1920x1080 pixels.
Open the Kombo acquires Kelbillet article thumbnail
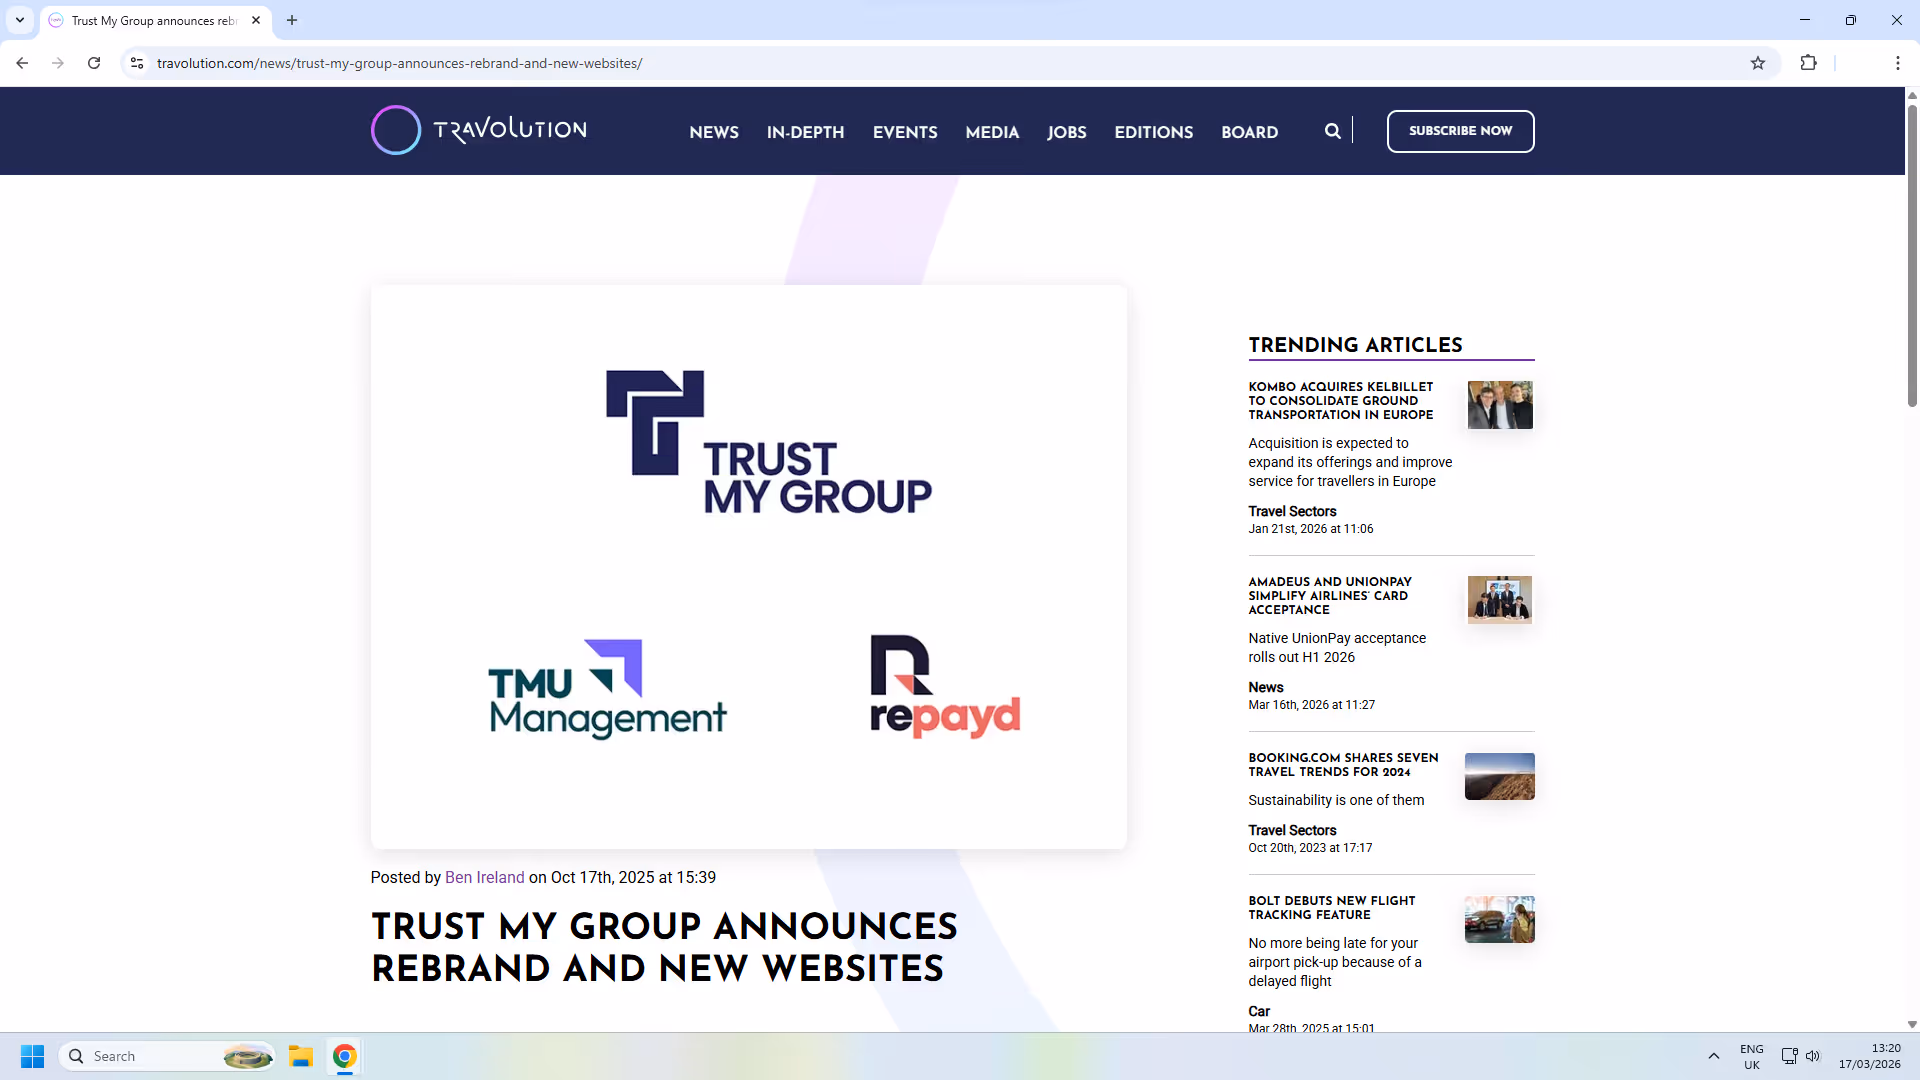coord(1499,405)
